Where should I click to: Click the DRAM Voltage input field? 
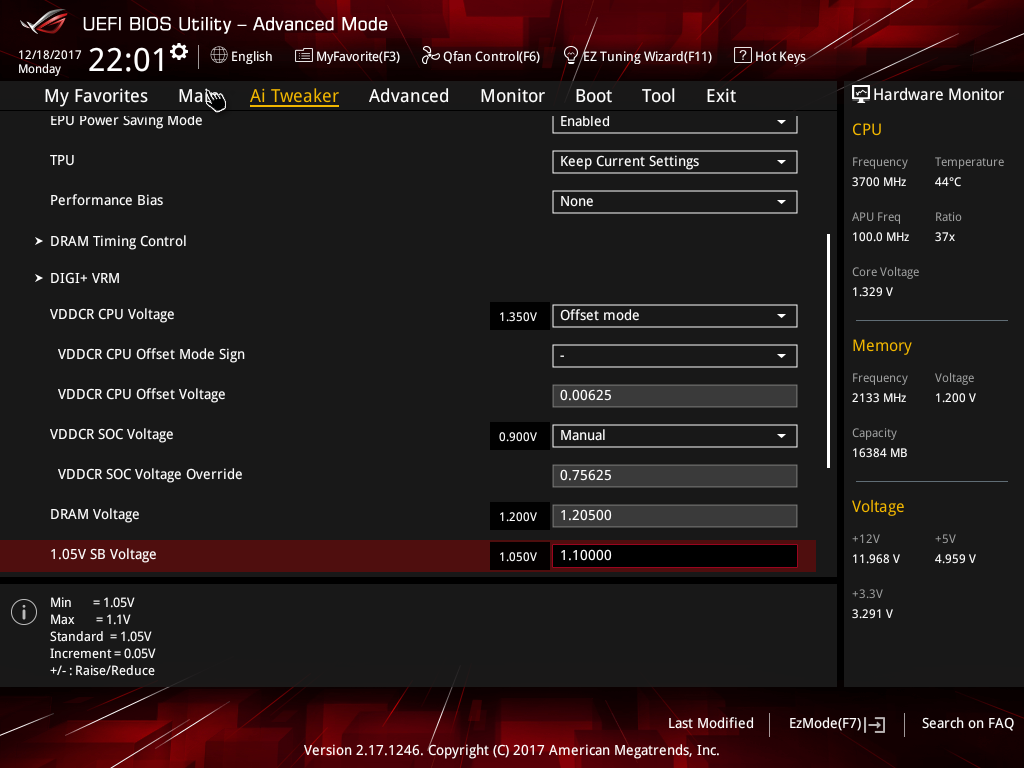[675, 515]
